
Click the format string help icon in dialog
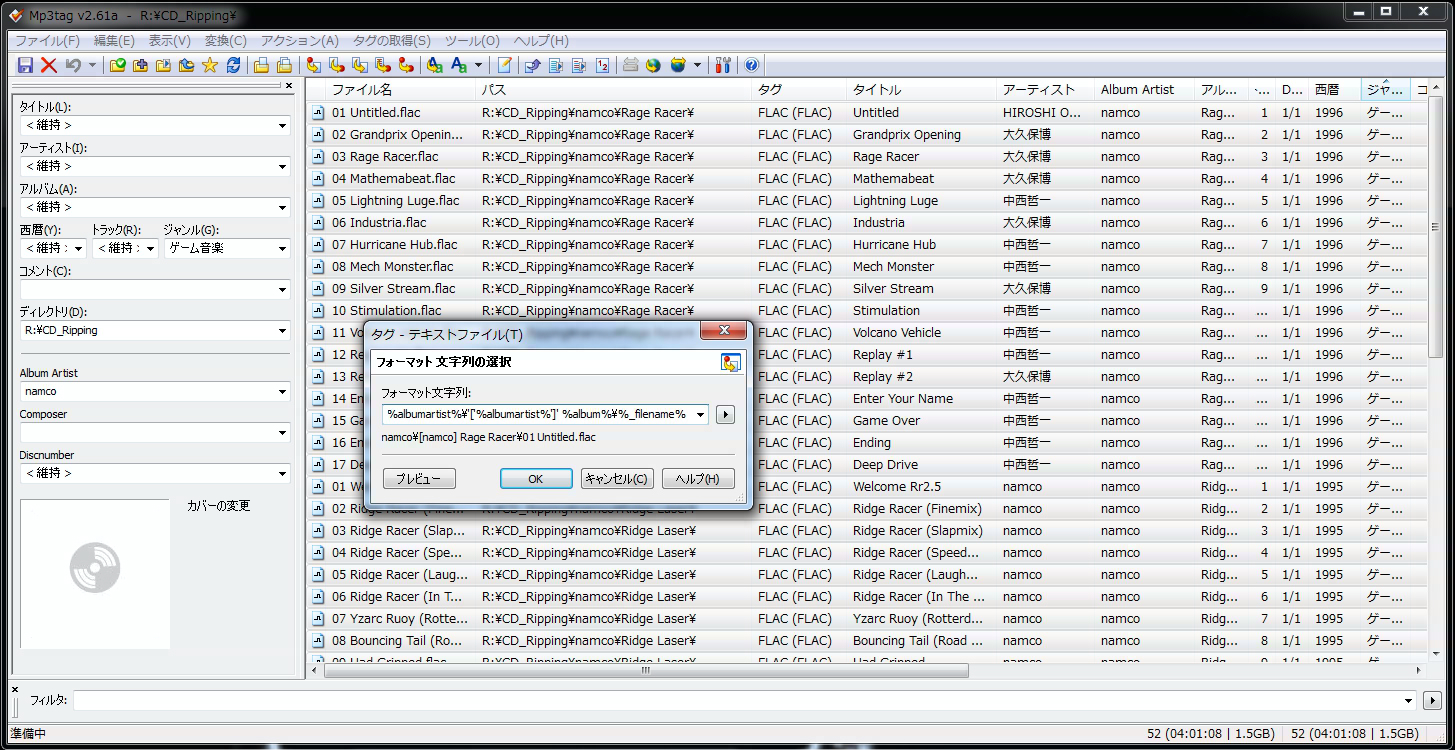click(731, 362)
